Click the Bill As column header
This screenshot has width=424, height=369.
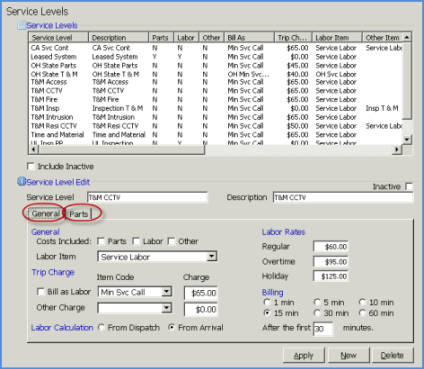tap(249, 37)
